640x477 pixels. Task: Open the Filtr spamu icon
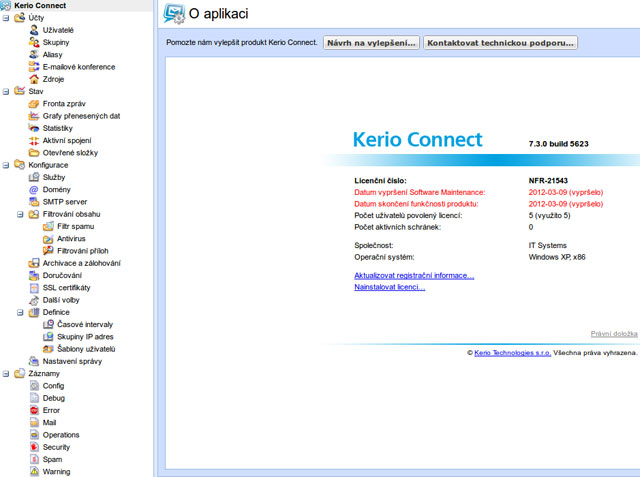point(49,226)
